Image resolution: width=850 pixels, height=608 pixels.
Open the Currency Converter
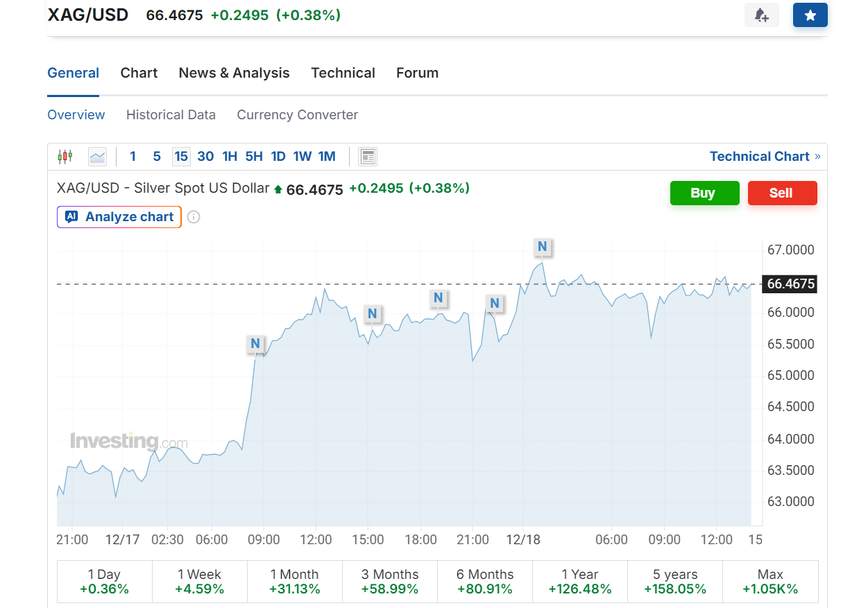[296, 114]
